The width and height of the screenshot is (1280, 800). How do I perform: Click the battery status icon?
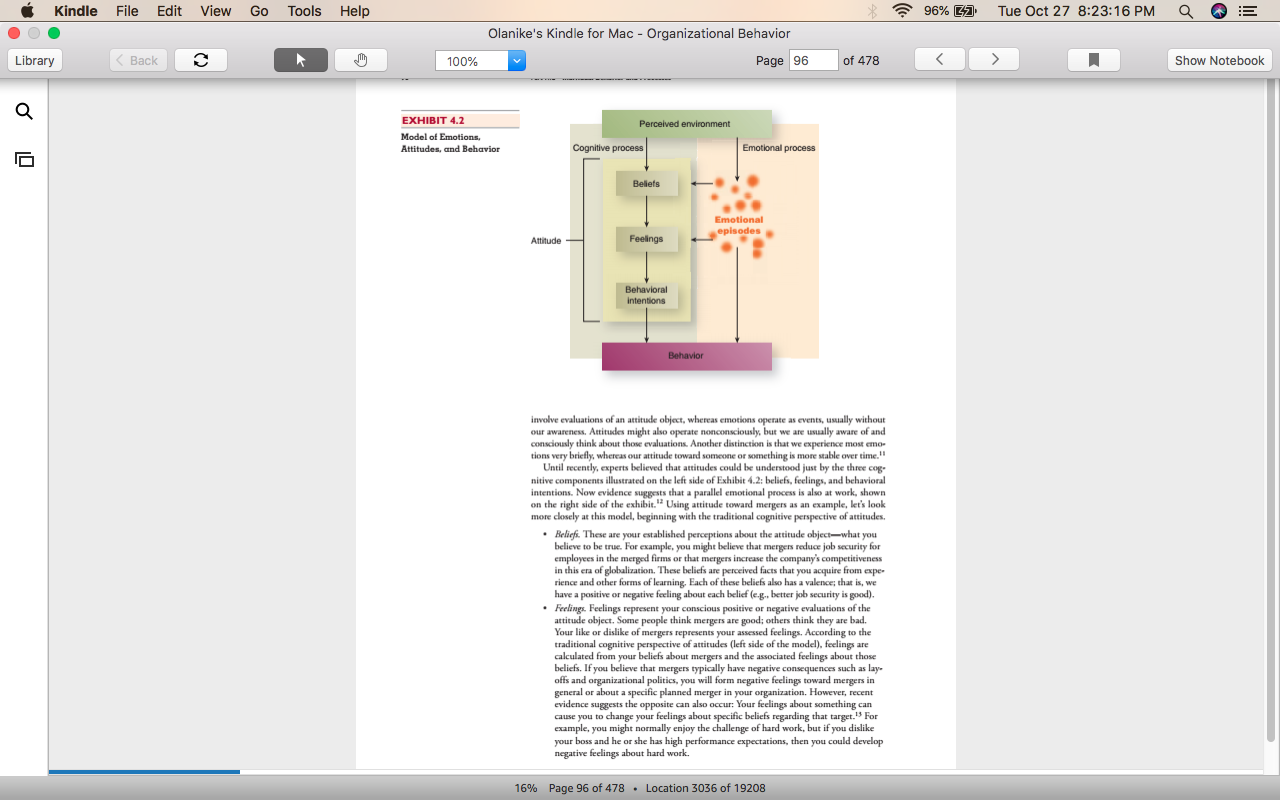(965, 11)
